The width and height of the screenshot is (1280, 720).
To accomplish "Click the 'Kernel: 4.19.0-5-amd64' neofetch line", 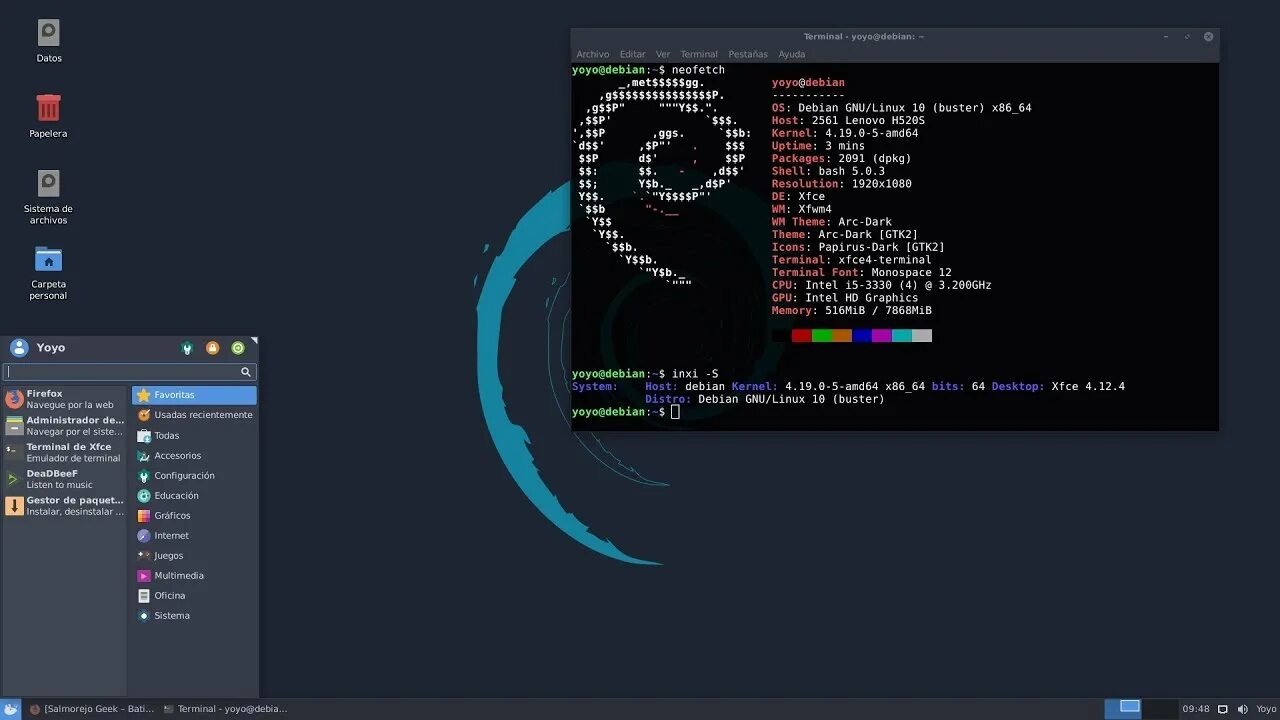I will pyautogui.click(x=844, y=133).
